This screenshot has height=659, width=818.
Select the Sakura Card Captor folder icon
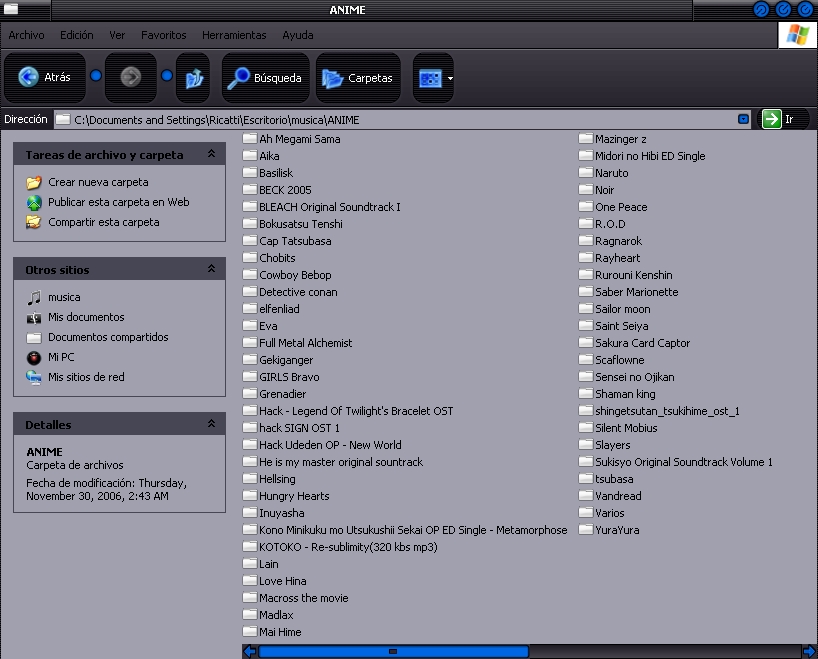[x=586, y=342]
